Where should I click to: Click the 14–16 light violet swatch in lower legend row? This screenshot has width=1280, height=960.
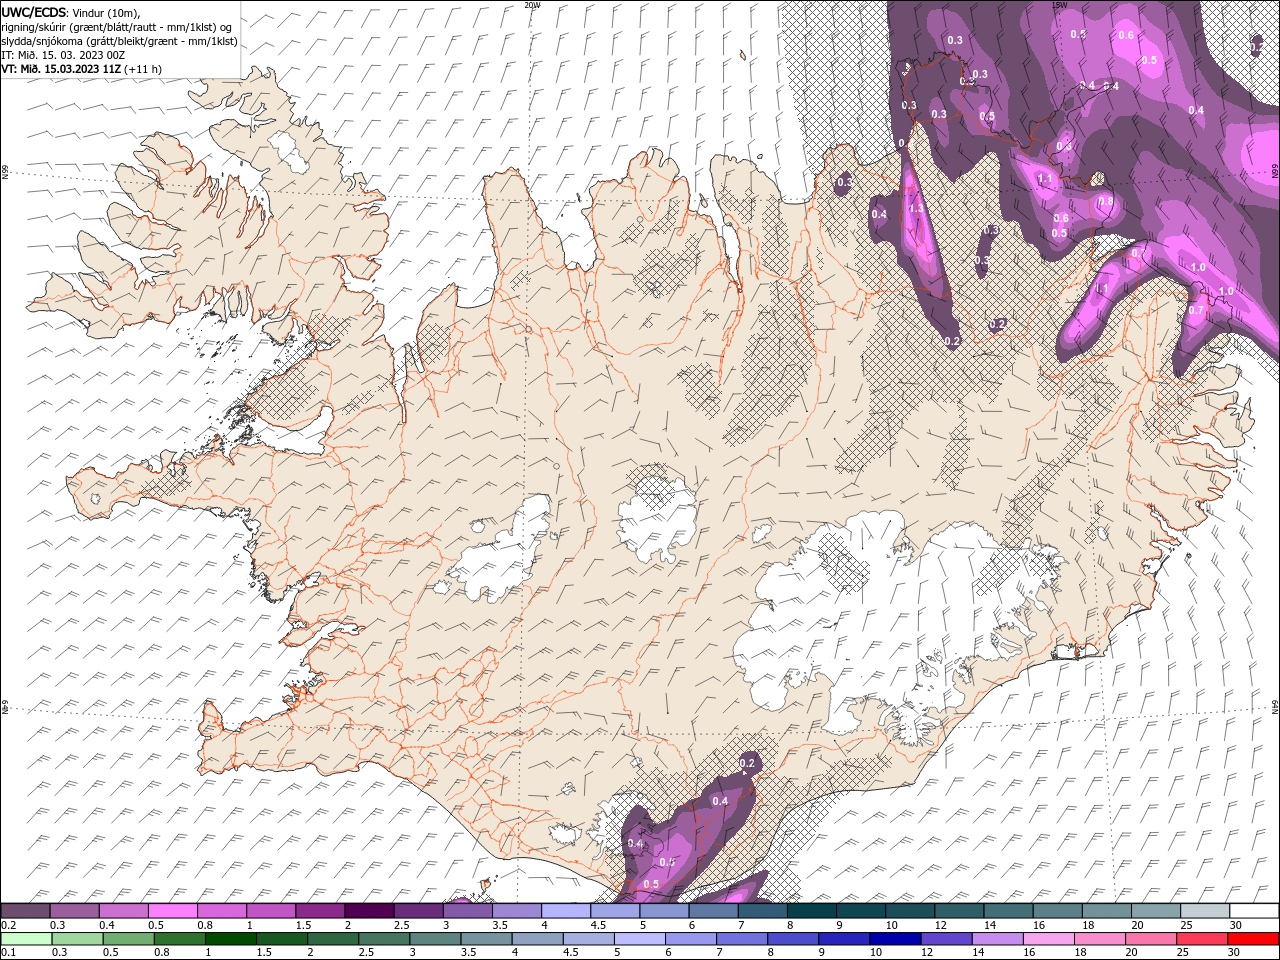996,939
